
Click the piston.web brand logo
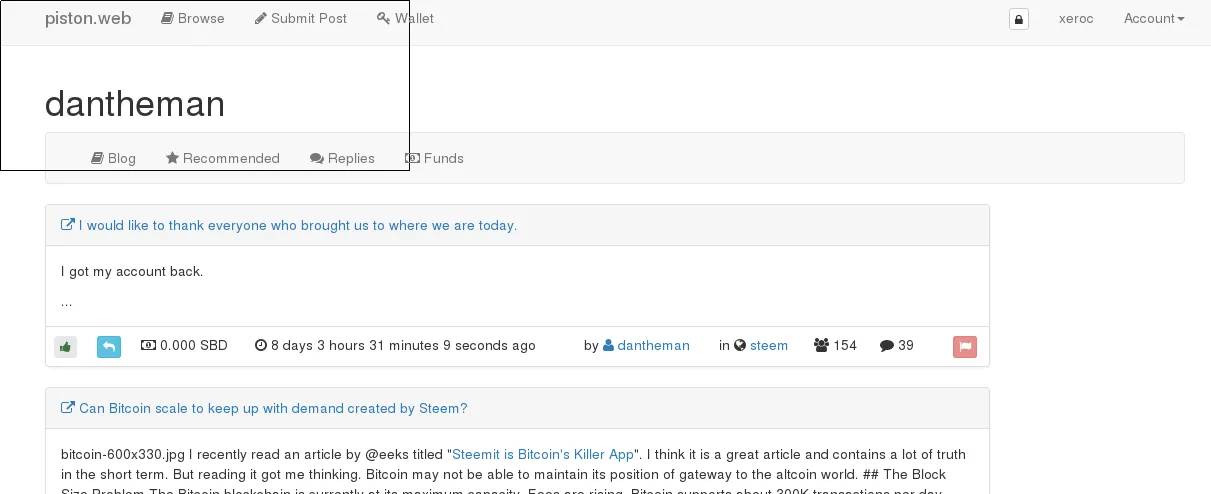pyautogui.click(x=88, y=18)
